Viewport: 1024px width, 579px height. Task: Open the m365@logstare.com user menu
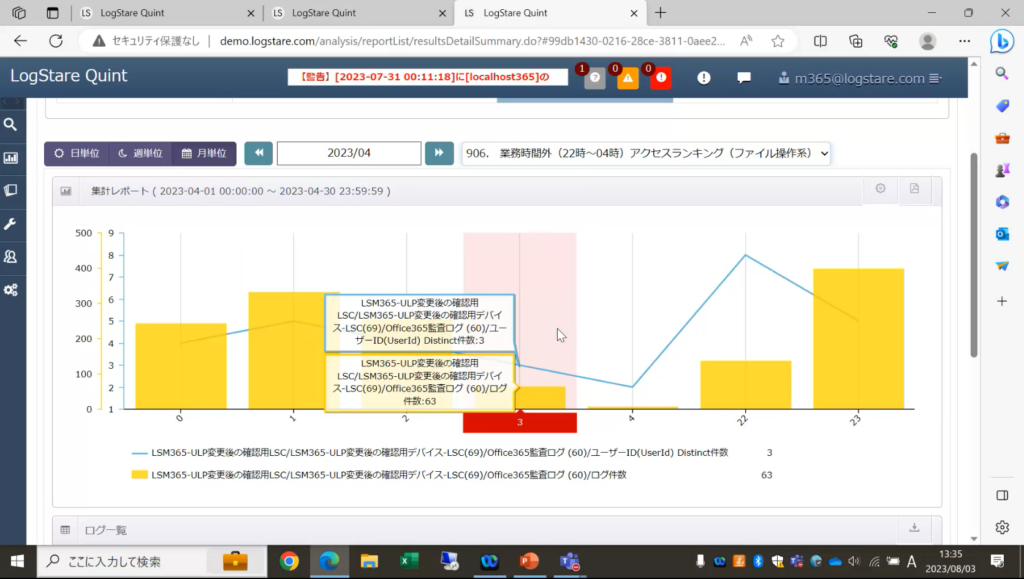pos(859,78)
